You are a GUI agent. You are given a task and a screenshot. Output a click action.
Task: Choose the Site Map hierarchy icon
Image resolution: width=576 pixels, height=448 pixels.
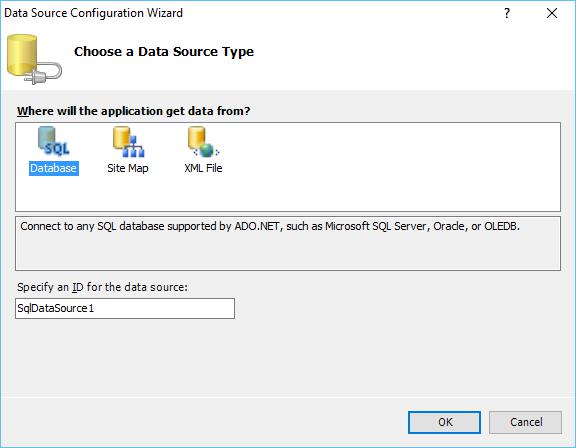(x=128, y=141)
